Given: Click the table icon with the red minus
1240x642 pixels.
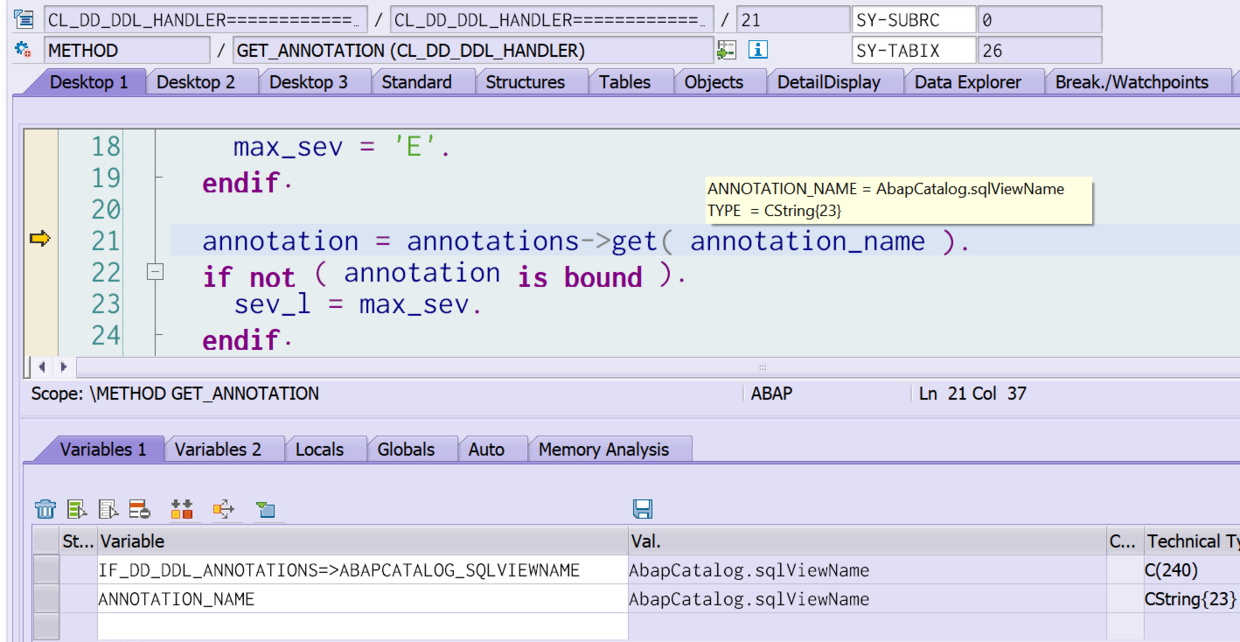Looking at the screenshot, I should [139, 509].
